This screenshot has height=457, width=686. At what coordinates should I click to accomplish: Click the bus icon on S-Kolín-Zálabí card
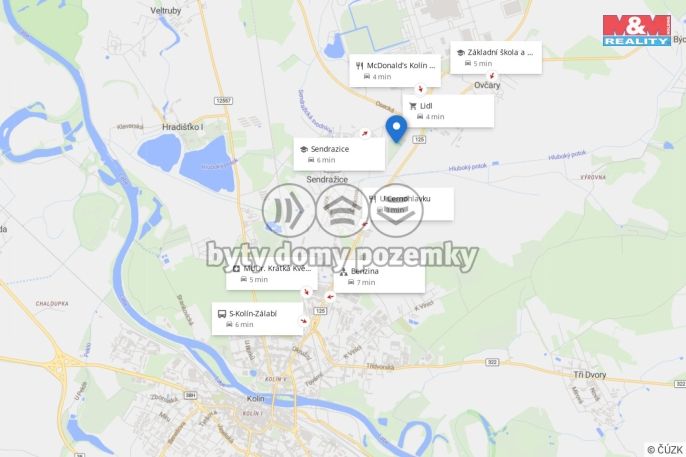point(222,314)
